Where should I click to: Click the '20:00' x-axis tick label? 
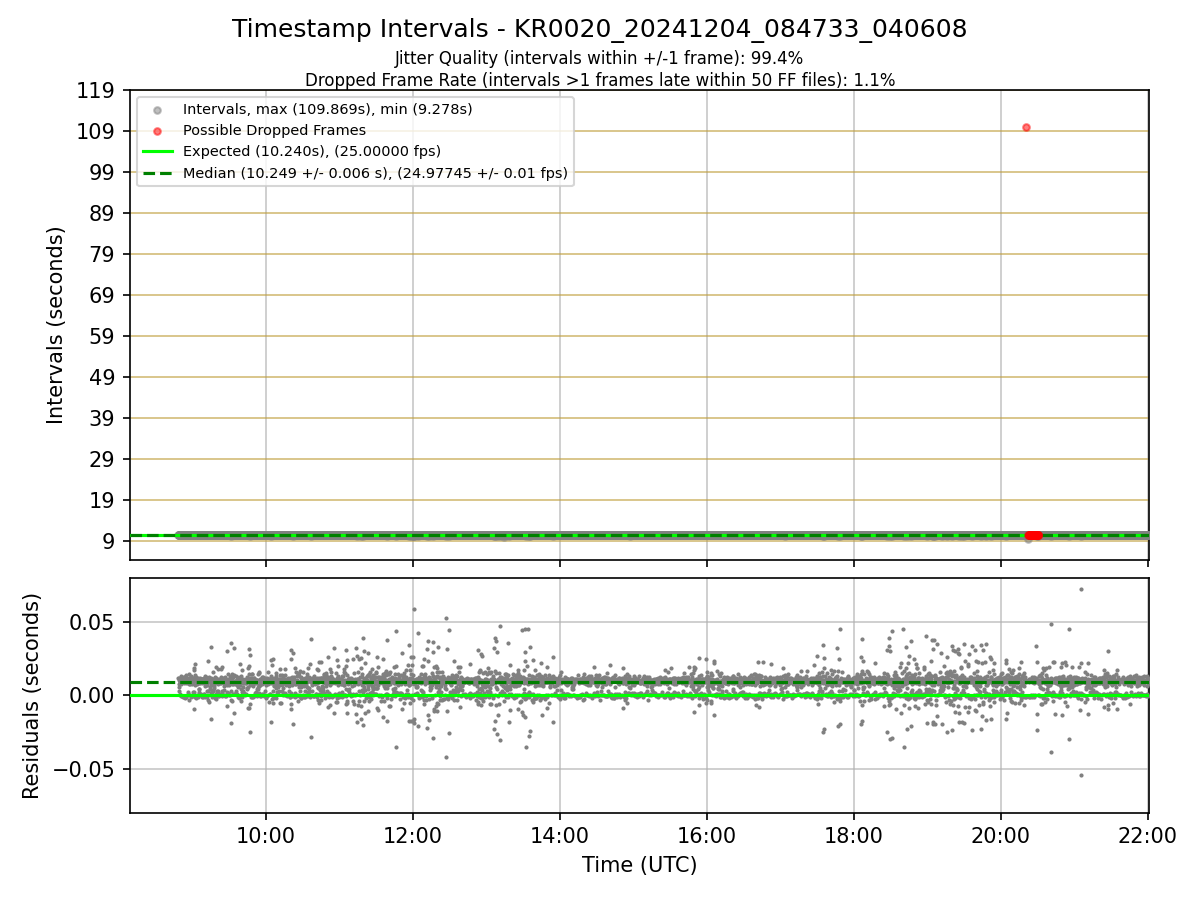pyautogui.click(x=1001, y=837)
